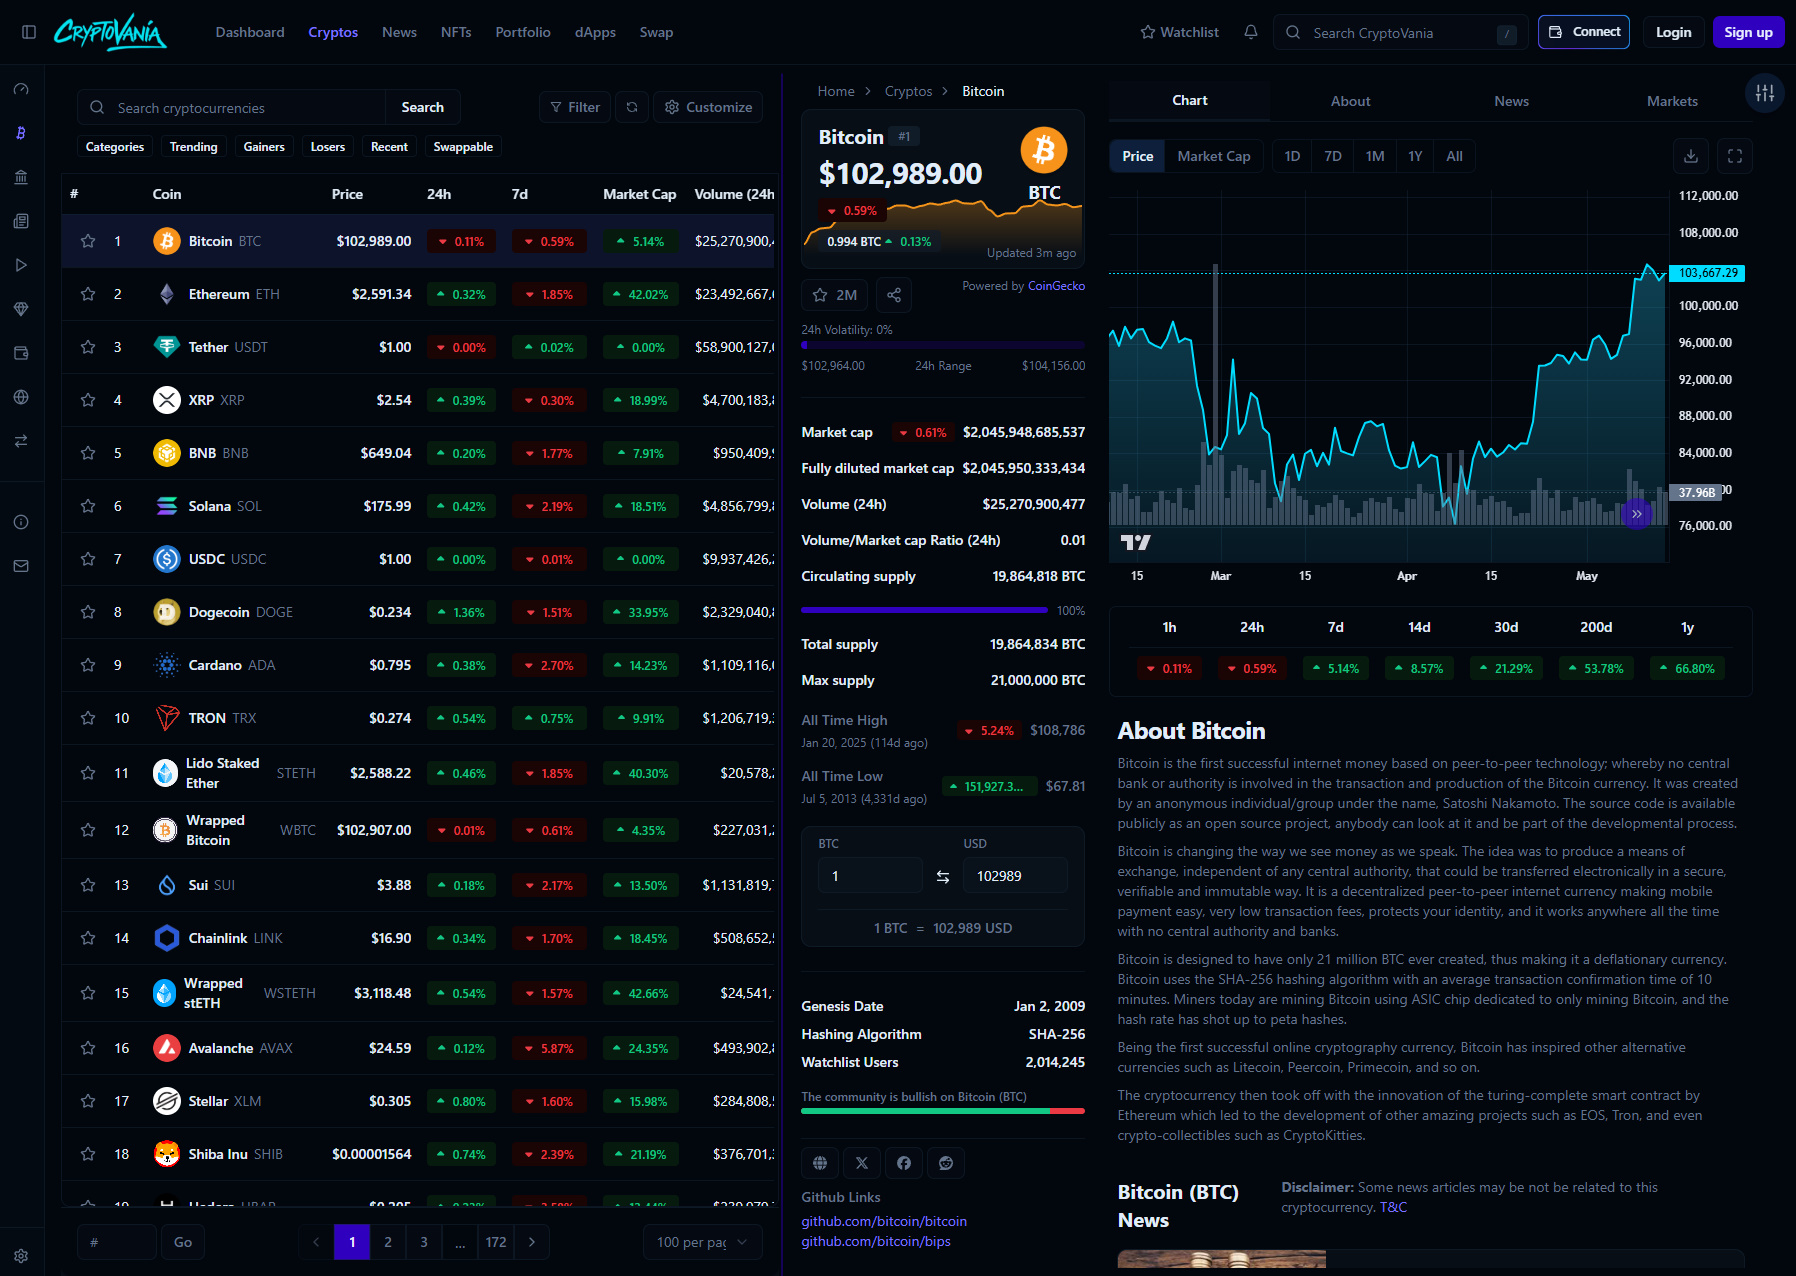Open Customize columns menu
Image resolution: width=1796 pixels, height=1276 pixels.
point(708,107)
